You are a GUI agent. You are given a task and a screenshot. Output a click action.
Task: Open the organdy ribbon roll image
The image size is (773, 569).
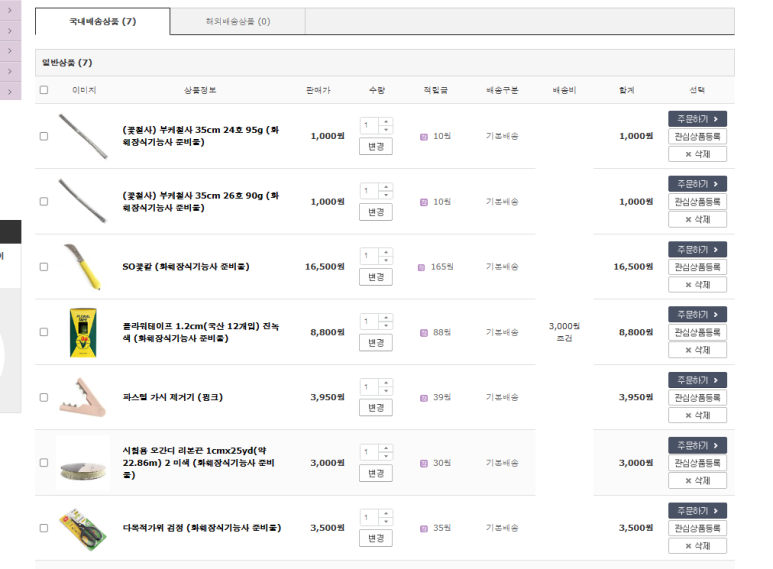[83, 462]
